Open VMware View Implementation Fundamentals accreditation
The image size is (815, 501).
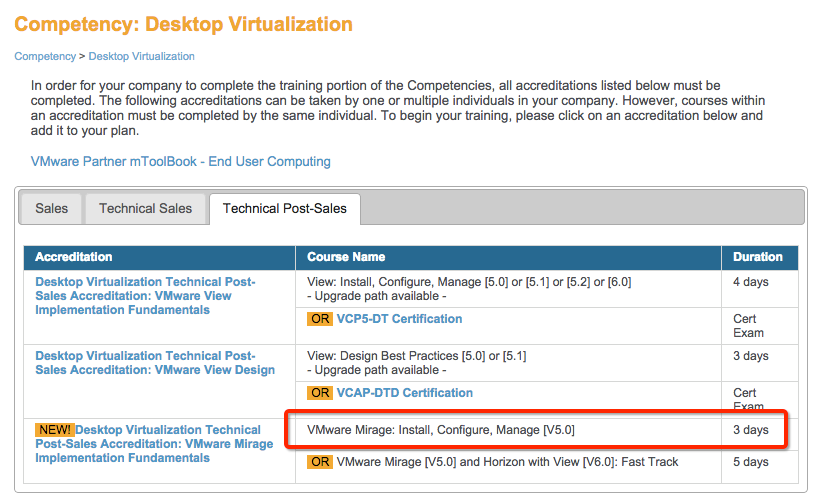coord(146,296)
